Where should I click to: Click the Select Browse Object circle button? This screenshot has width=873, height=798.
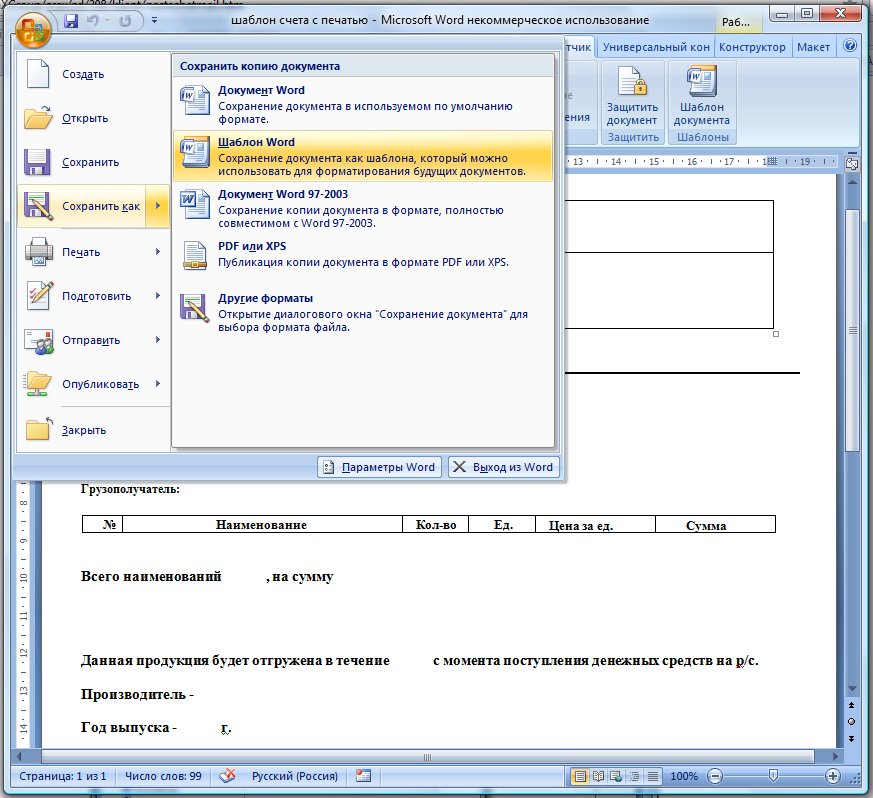[852, 722]
